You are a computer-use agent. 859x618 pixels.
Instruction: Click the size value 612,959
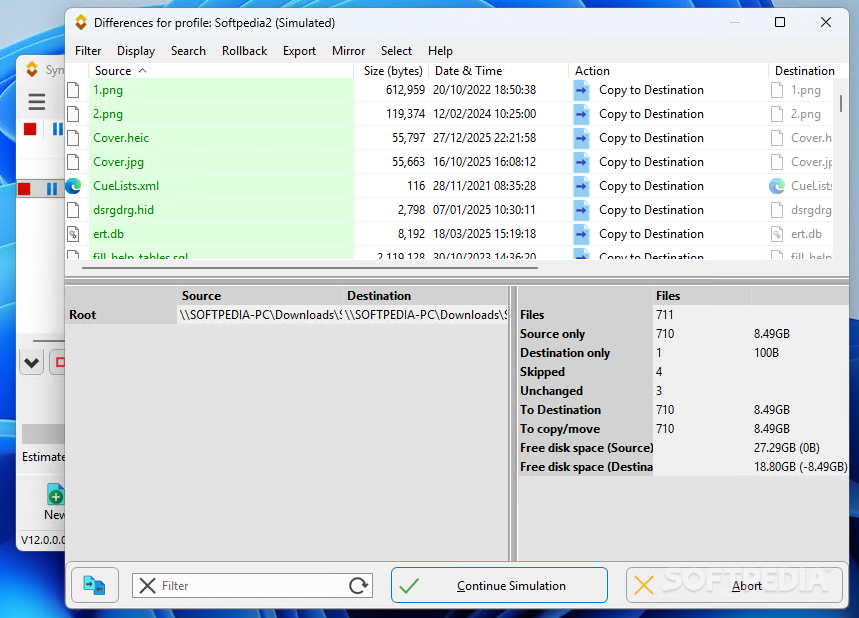click(x=405, y=90)
